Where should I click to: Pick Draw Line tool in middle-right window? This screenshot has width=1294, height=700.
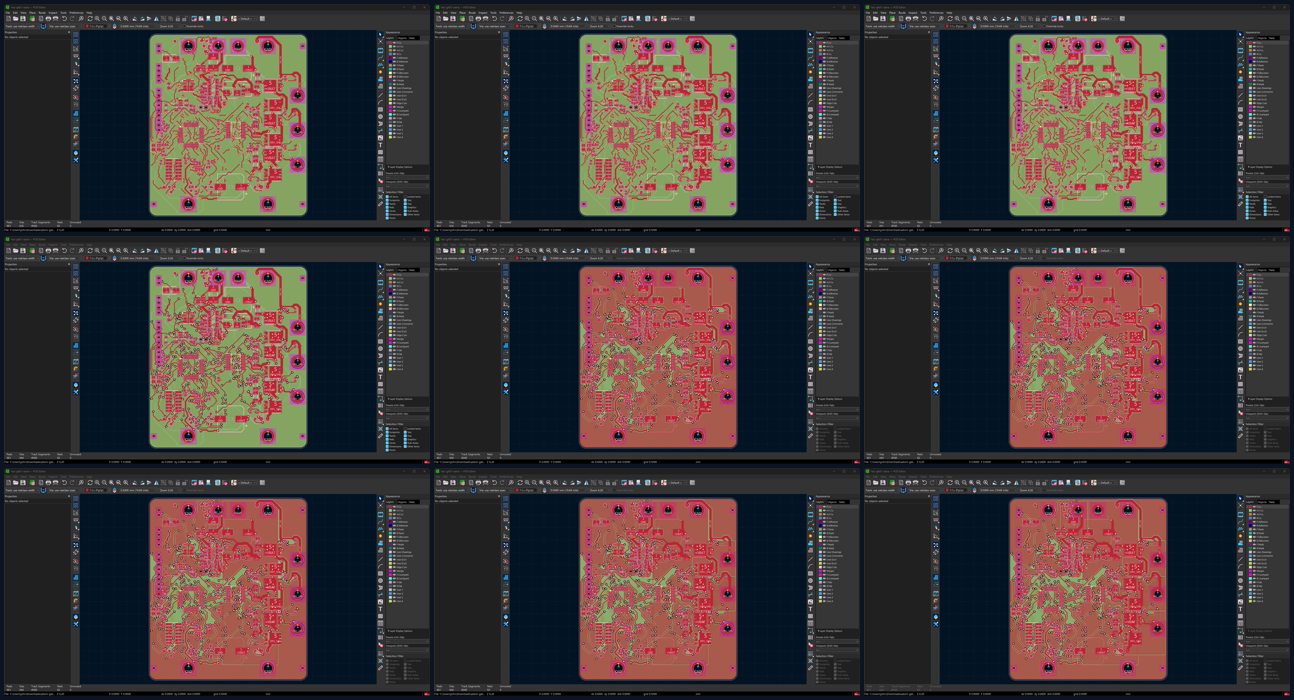point(1240,327)
